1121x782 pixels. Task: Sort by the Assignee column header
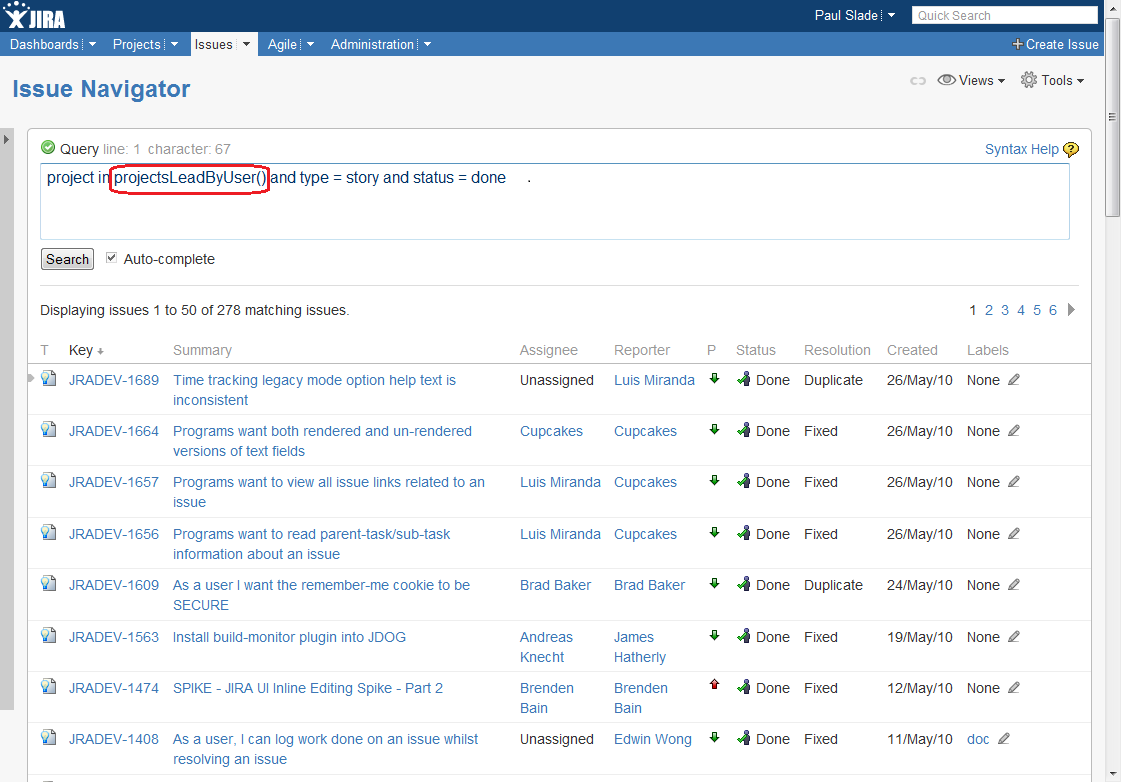(548, 350)
